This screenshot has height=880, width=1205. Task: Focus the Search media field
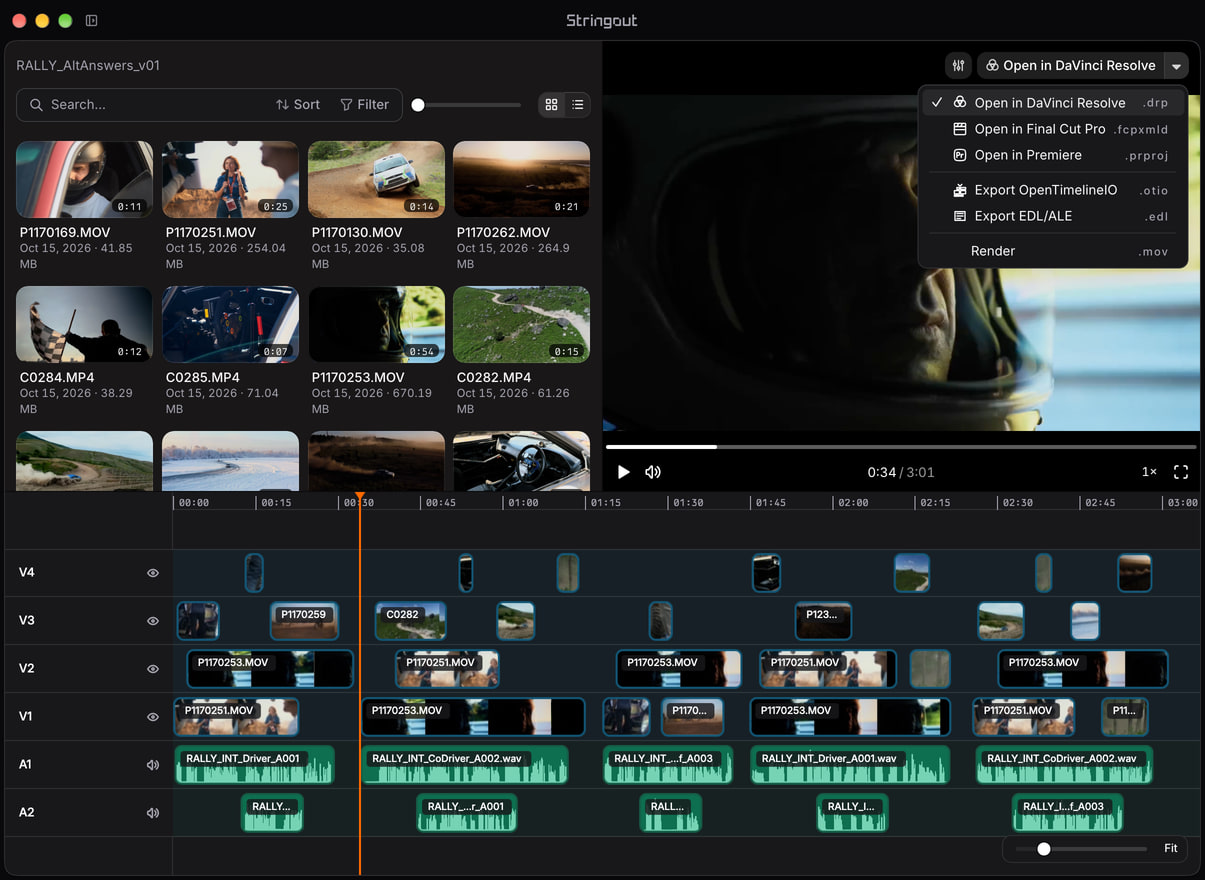145,105
